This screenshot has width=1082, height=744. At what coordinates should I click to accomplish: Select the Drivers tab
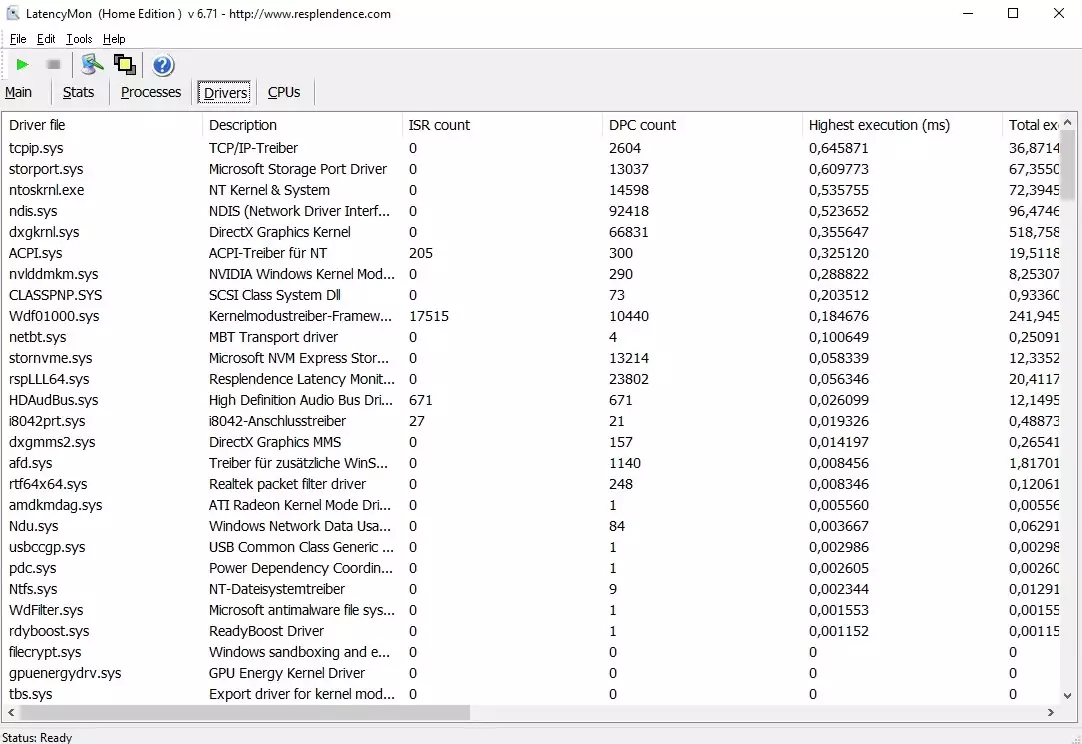click(226, 92)
